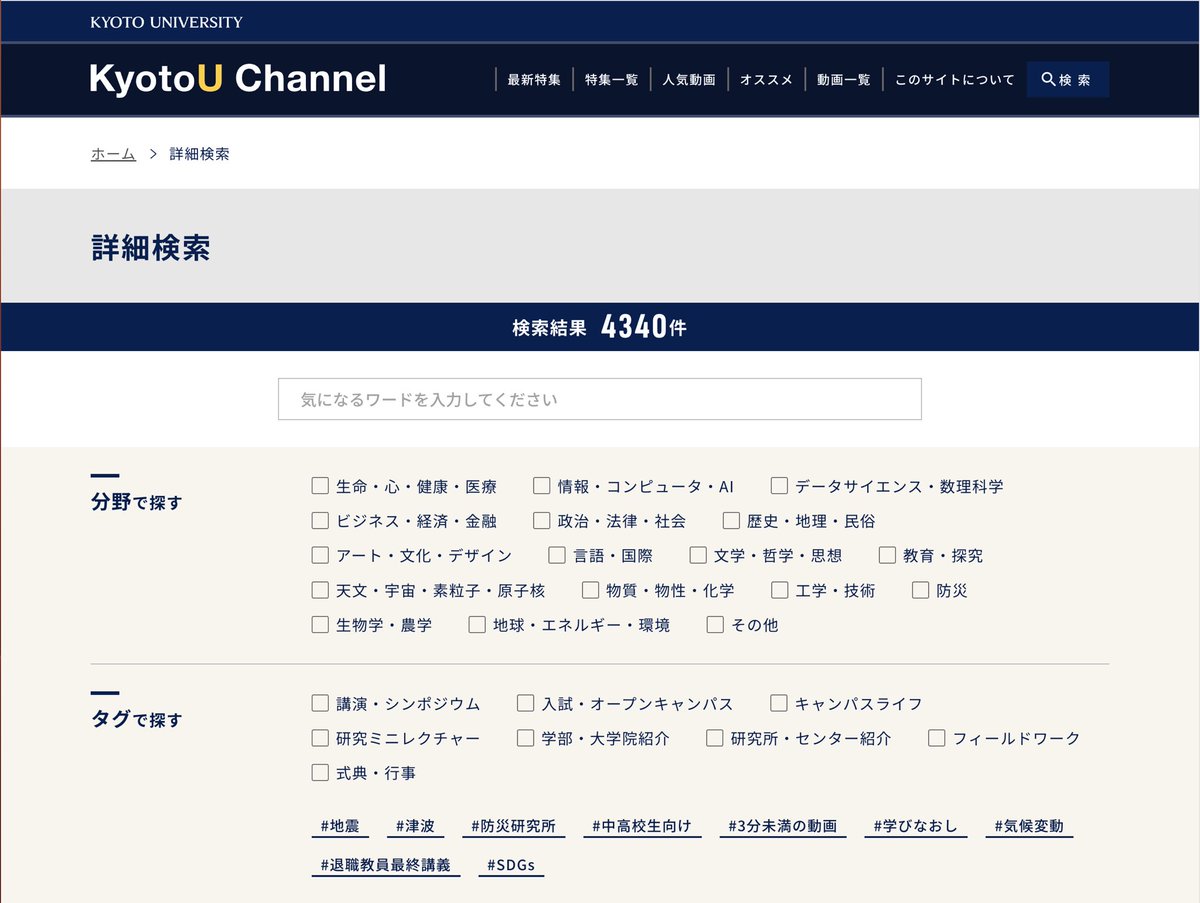This screenshot has width=1200, height=903.
Task: Check the フィールドワーク checkbox
Action: [x=936, y=738]
